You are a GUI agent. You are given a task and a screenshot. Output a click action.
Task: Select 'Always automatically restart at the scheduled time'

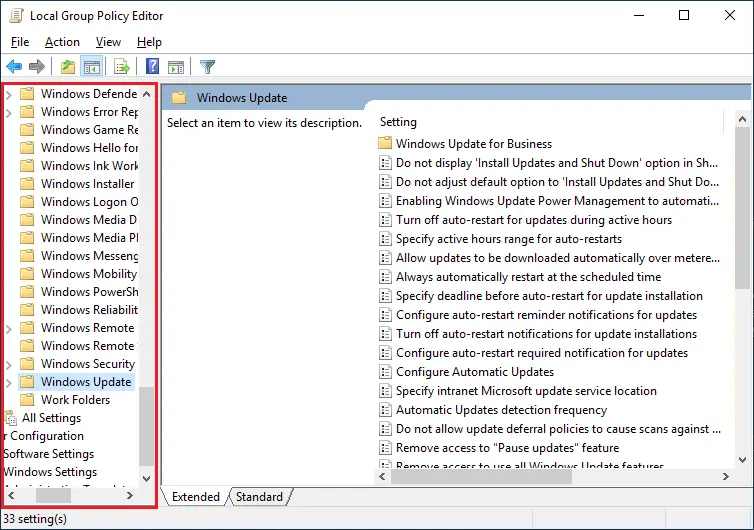[x=528, y=277]
